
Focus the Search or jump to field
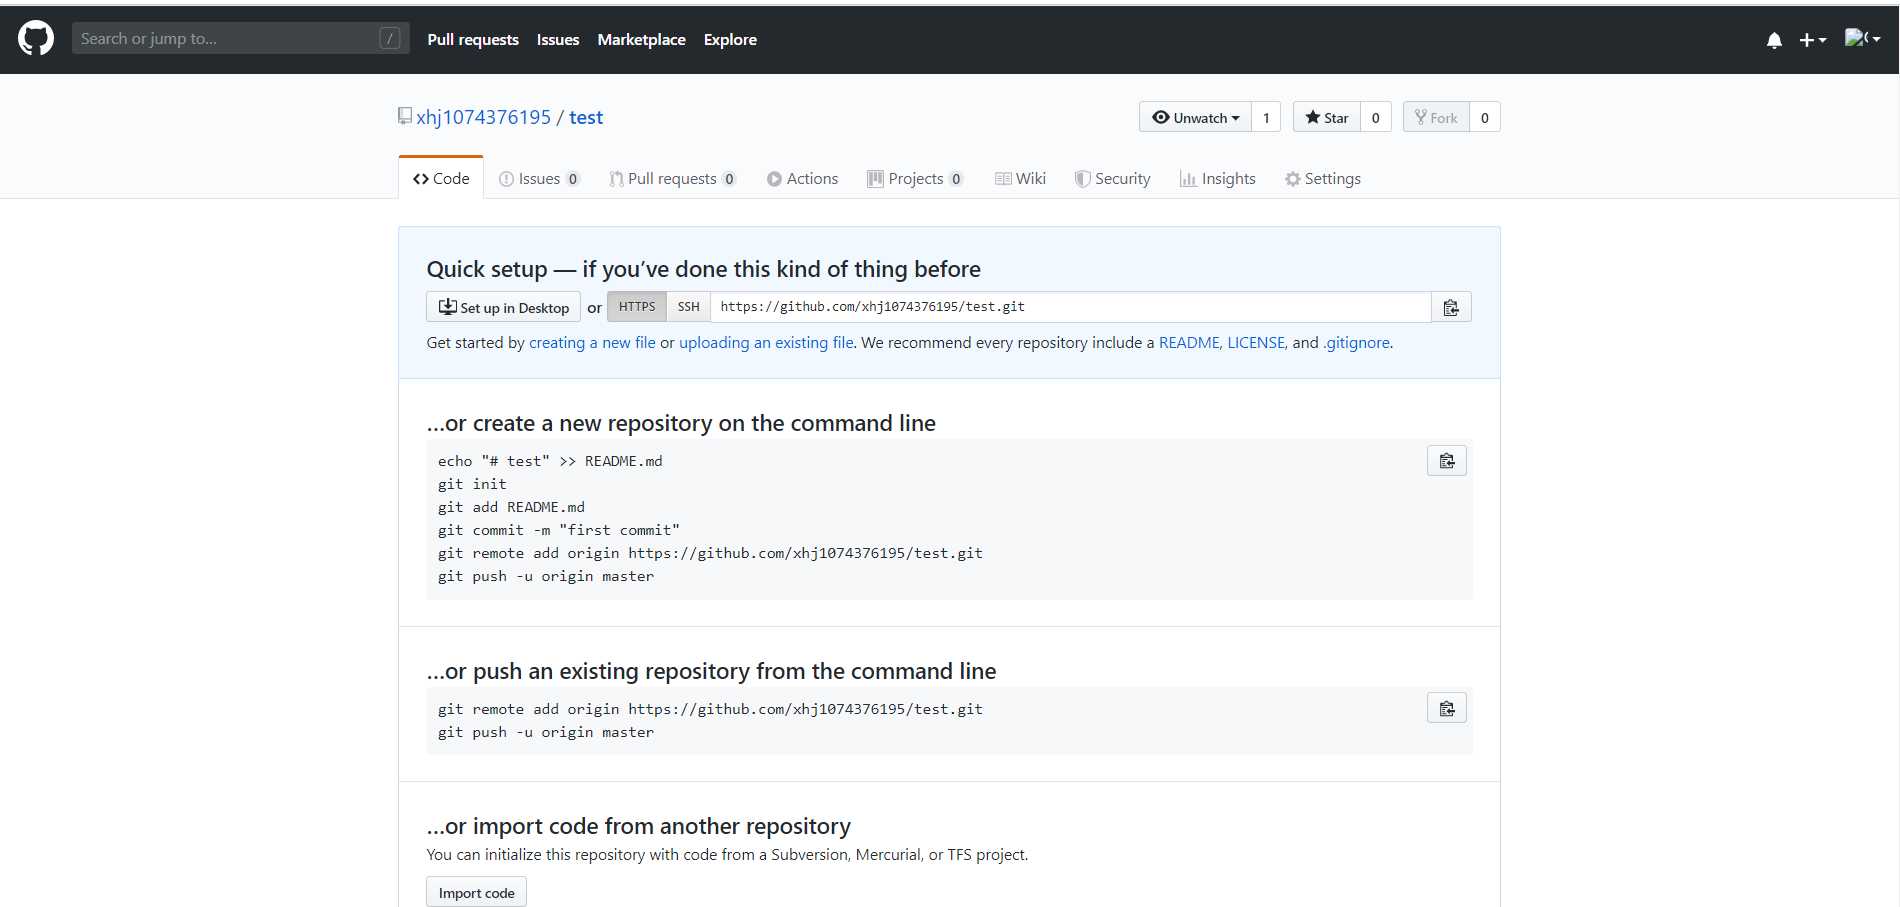coord(240,39)
